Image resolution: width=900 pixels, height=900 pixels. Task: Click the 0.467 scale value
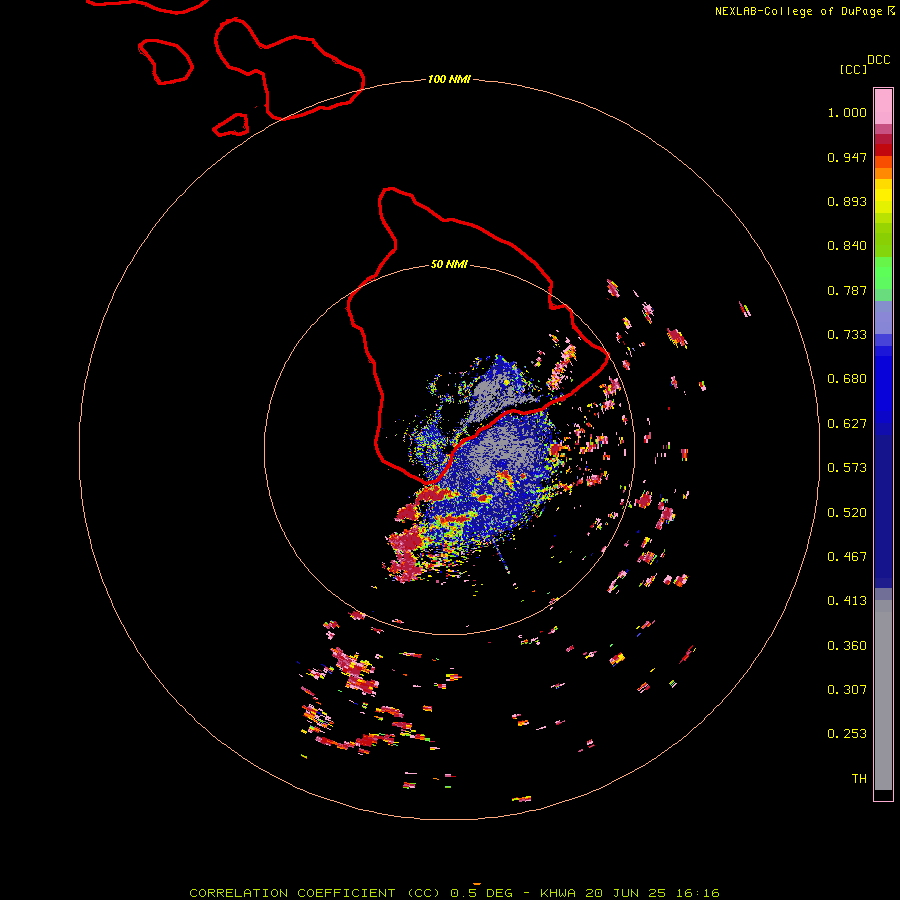[x=847, y=557]
